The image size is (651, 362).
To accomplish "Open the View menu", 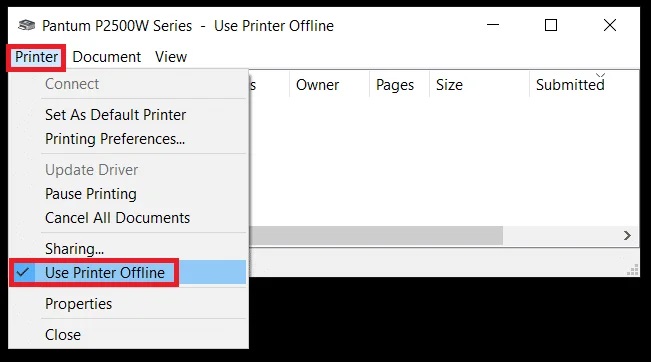I will 171,57.
